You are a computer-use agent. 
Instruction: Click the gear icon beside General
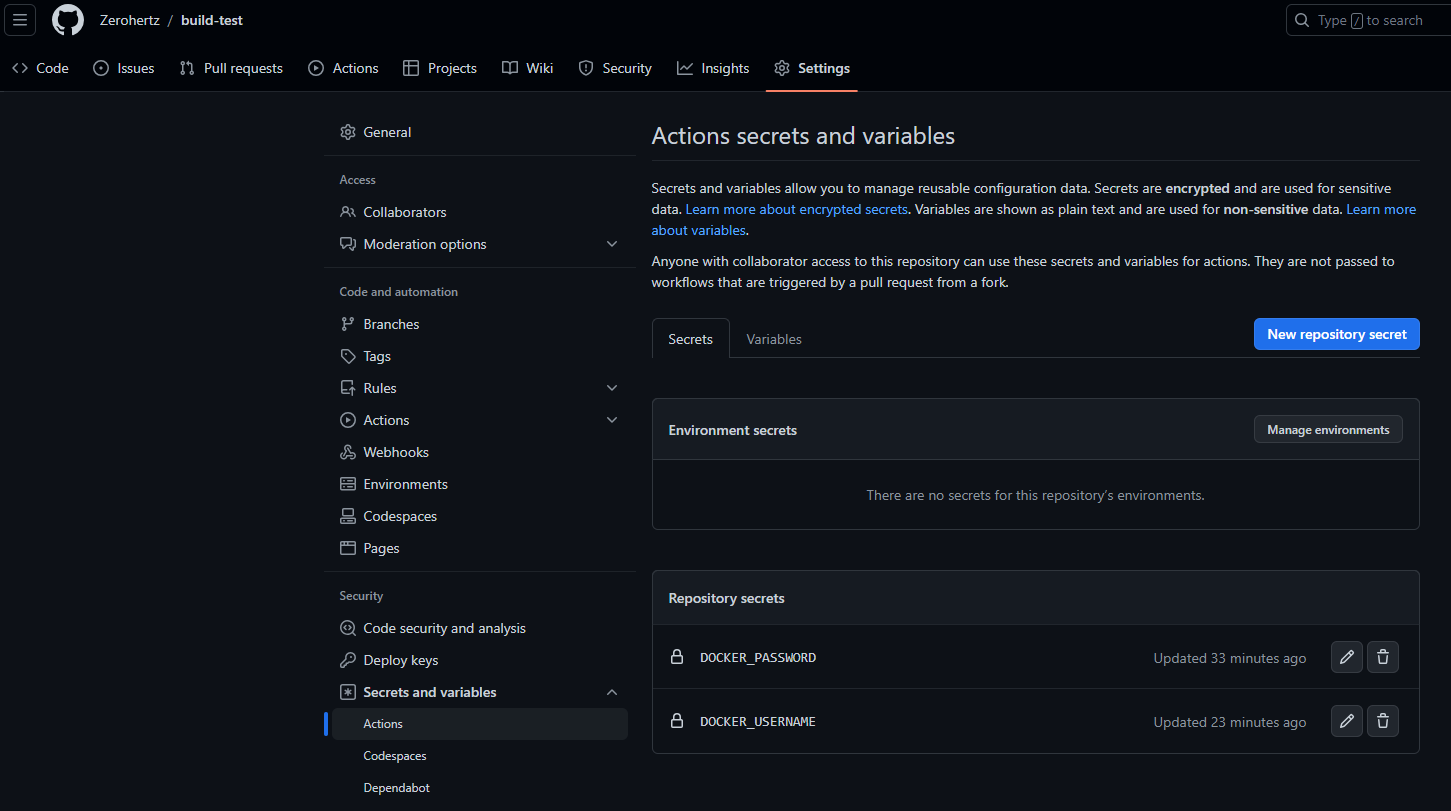[348, 132]
